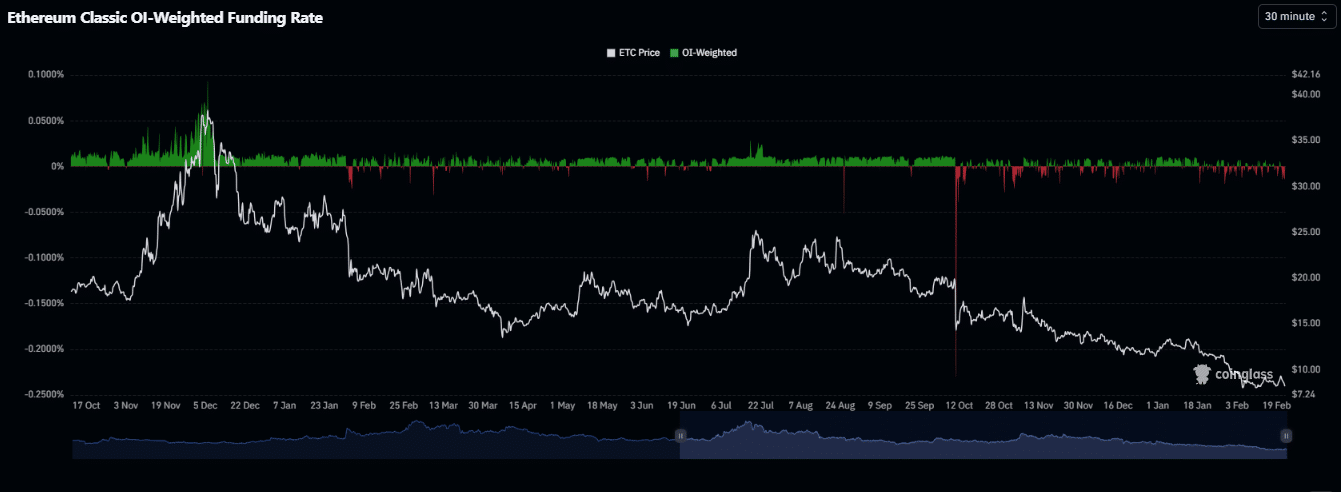Click the $40.00 price axis label
The height and width of the screenshot is (492, 1341).
(1307, 94)
